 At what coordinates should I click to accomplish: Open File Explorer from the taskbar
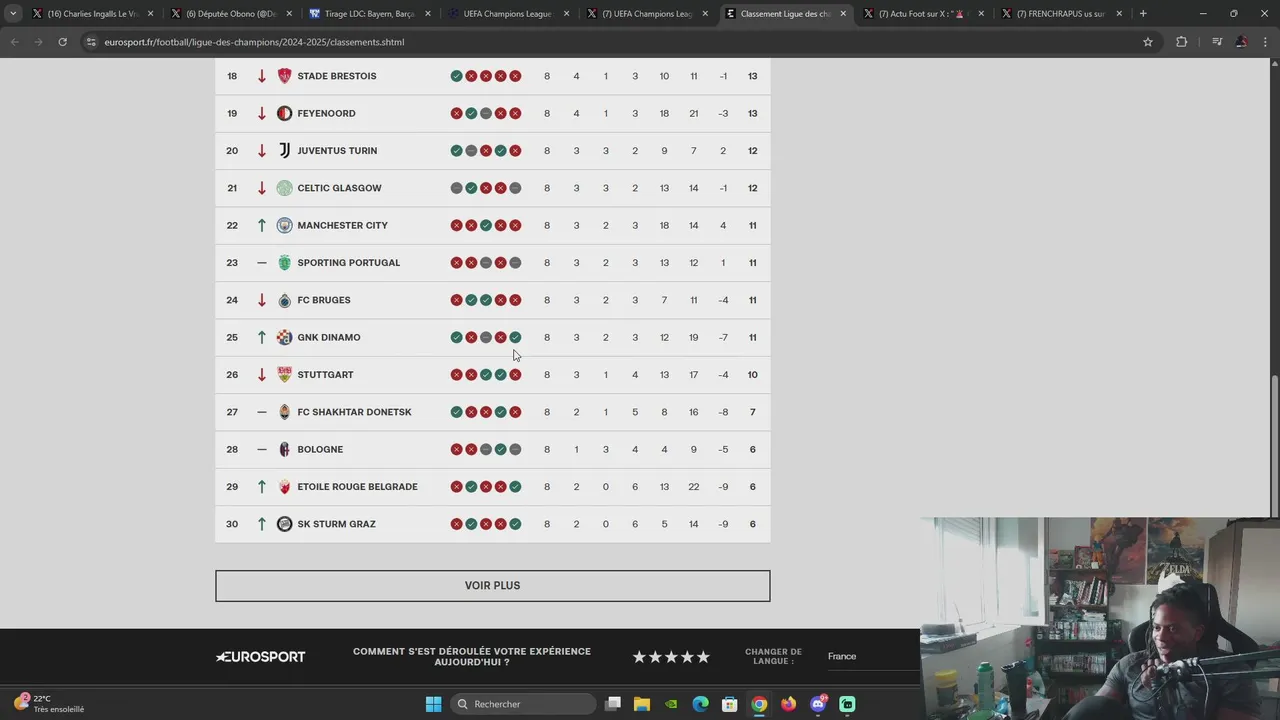(642, 704)
